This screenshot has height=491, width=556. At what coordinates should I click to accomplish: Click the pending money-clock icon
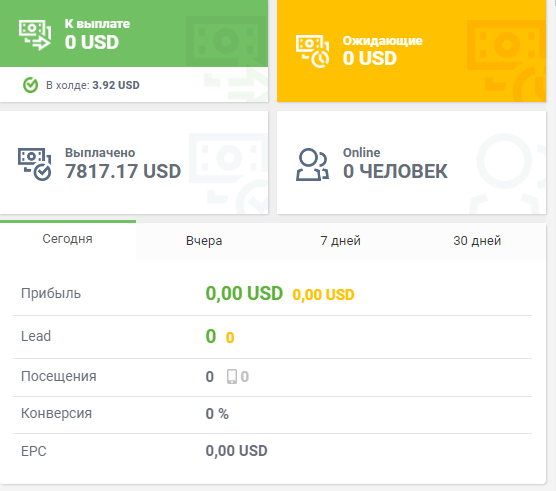tap(312, 51)
